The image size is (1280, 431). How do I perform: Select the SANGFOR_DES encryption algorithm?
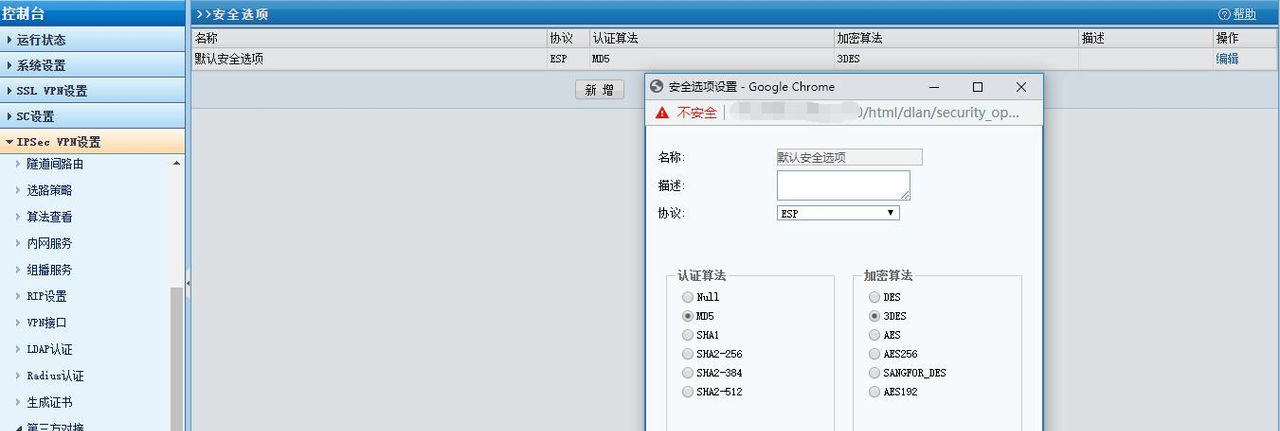point(875,373)
